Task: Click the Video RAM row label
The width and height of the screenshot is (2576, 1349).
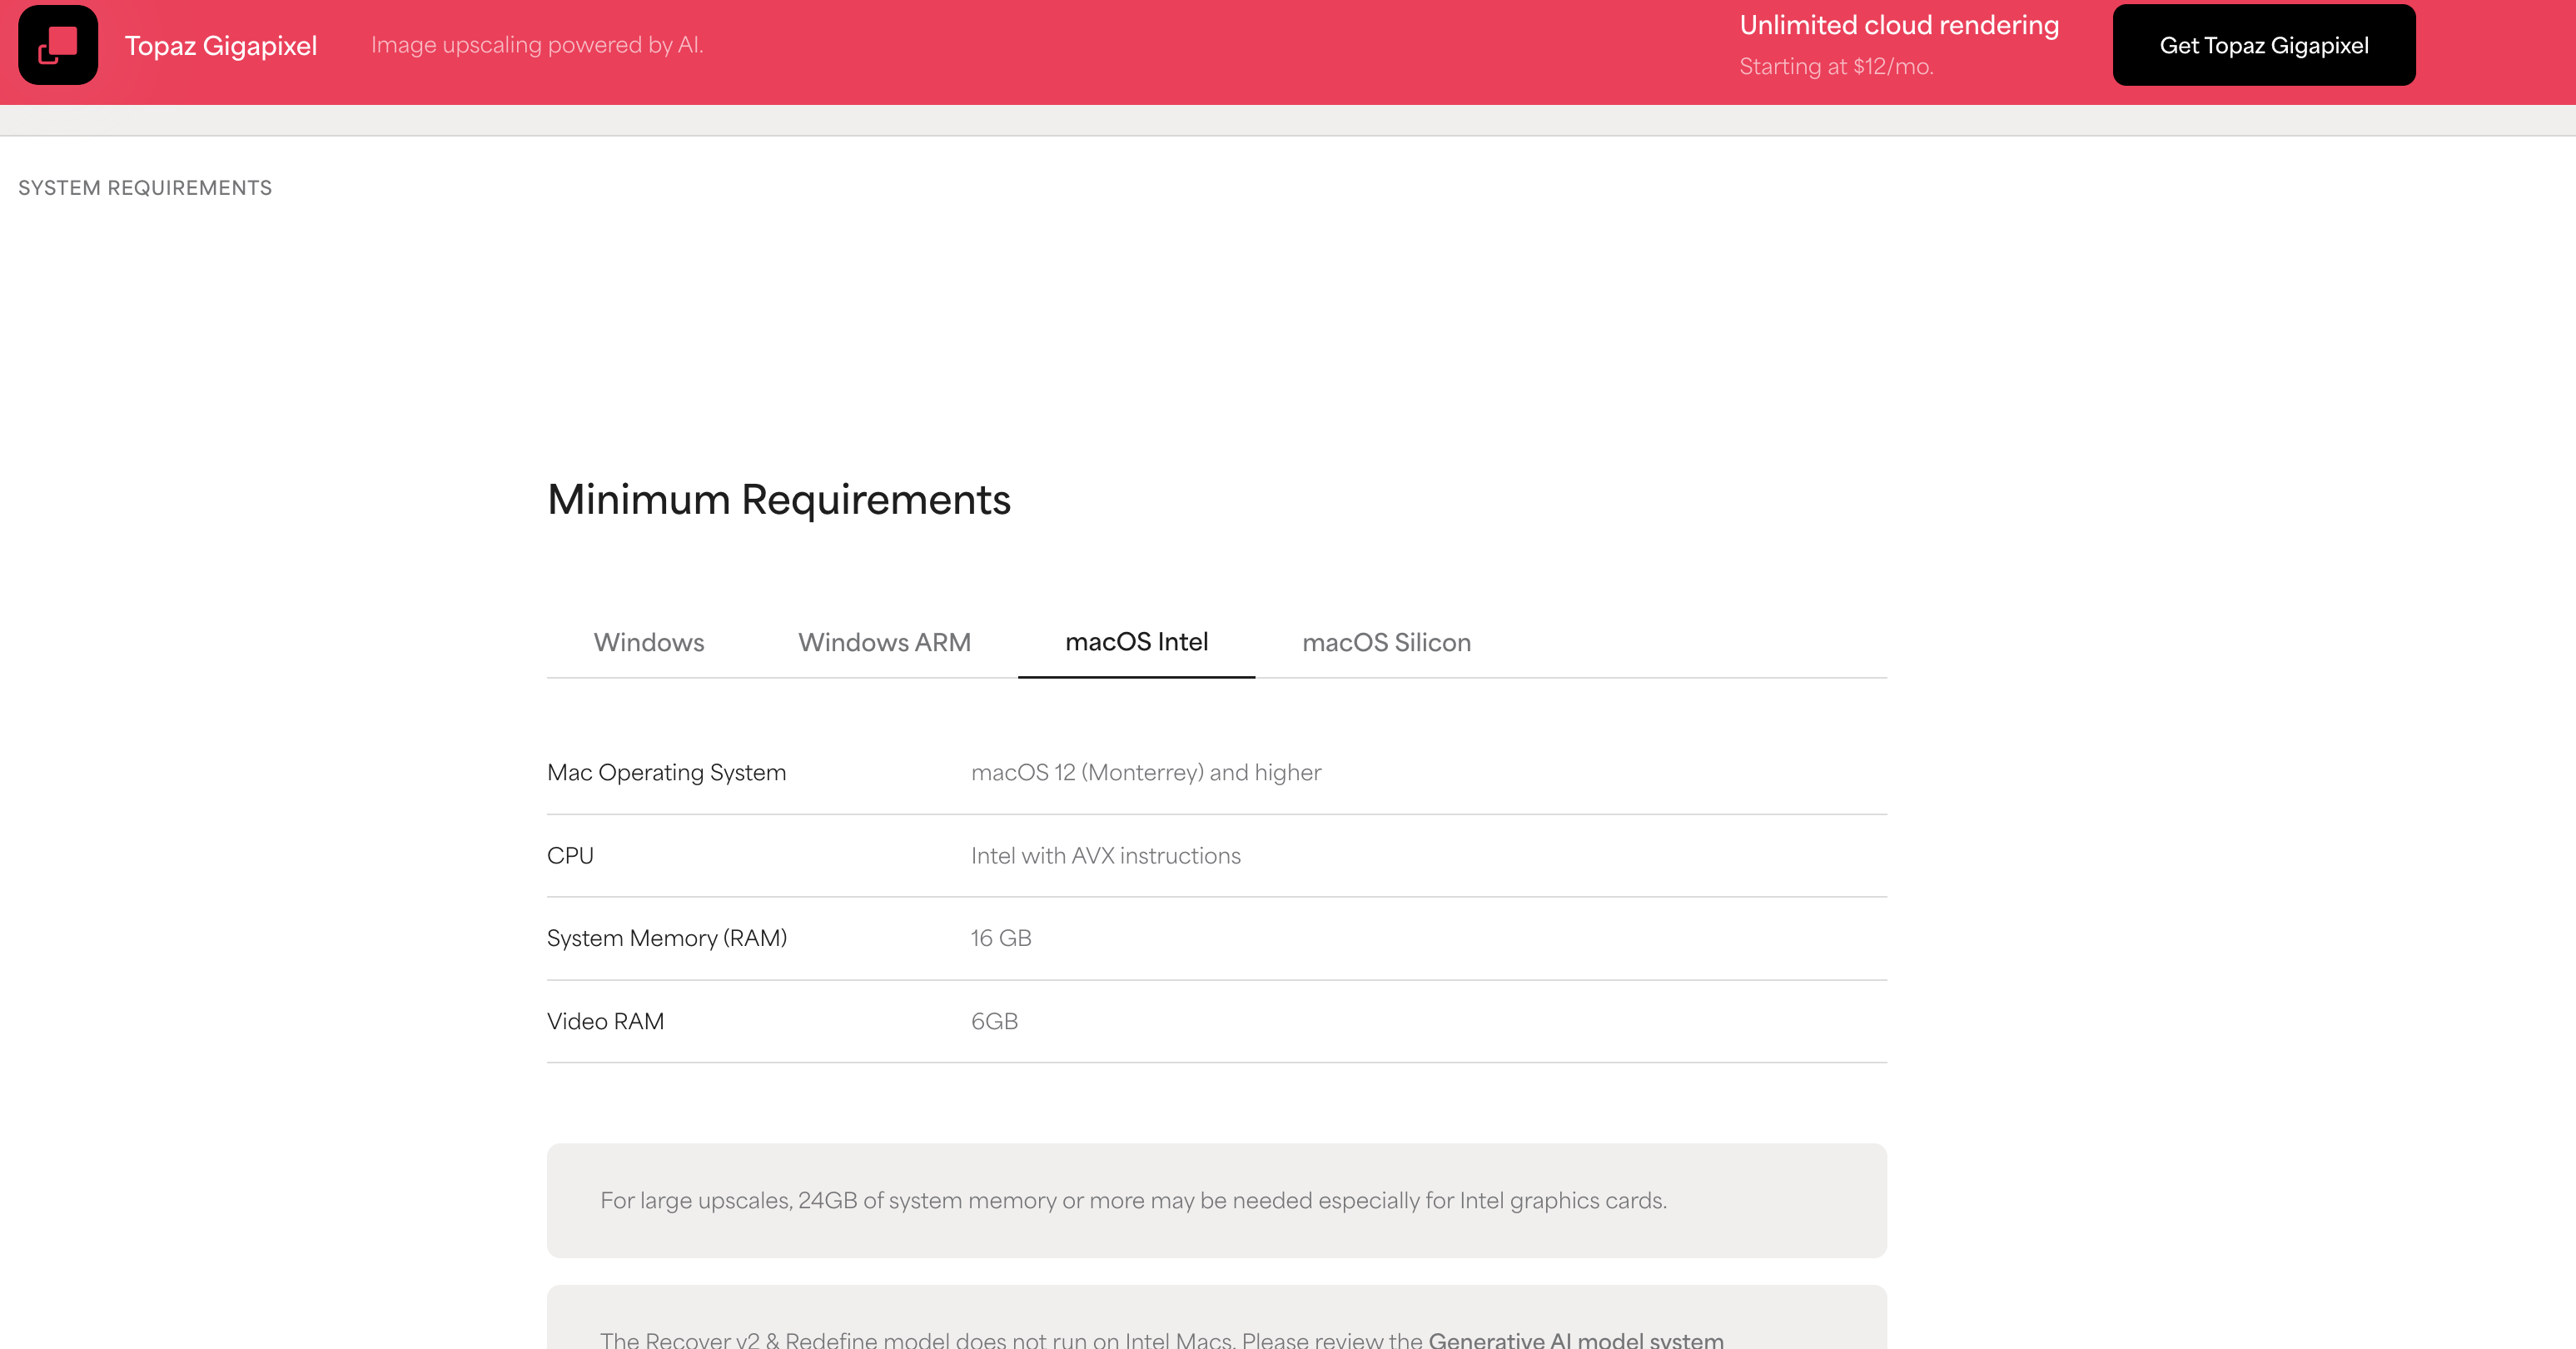Action: pyautogui.click(x=605, y=1021)
